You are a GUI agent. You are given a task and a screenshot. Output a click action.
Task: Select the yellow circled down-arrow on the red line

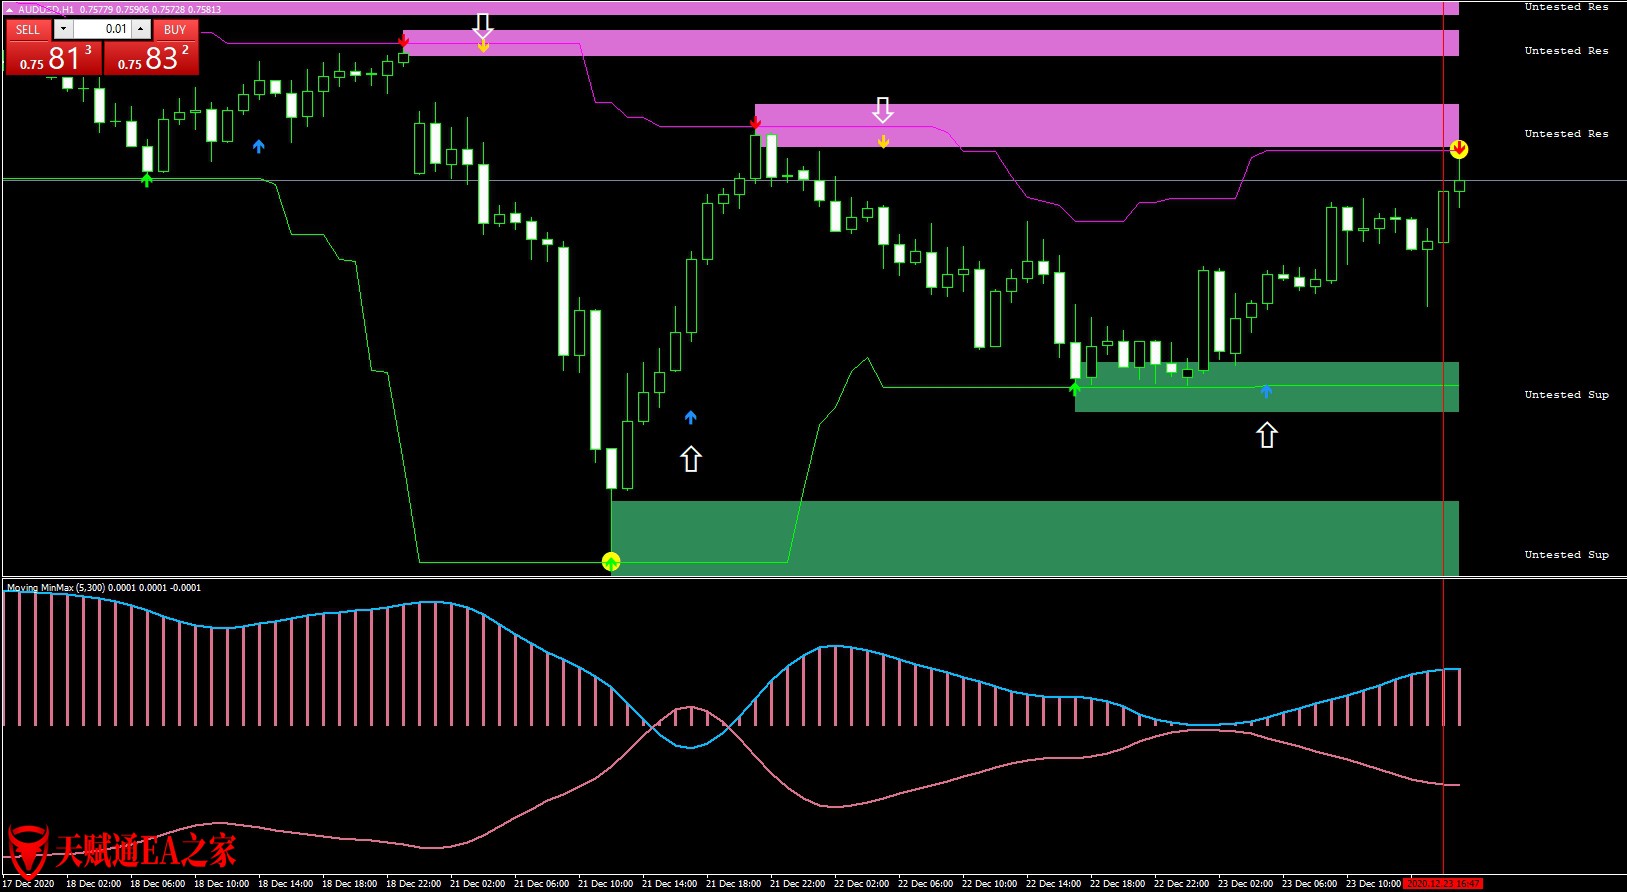[1459, 150]
